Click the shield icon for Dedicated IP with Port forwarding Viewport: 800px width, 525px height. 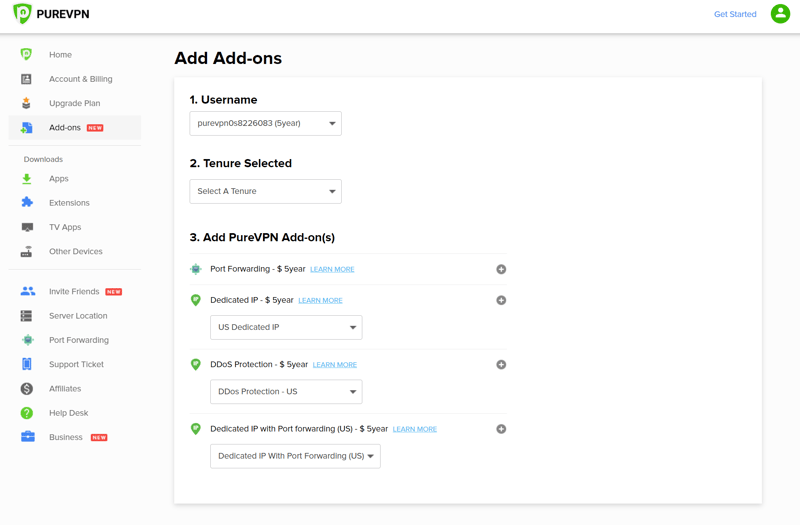(195, 429)
